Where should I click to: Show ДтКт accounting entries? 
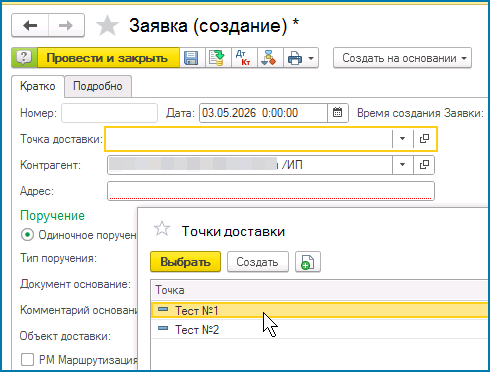244,58
